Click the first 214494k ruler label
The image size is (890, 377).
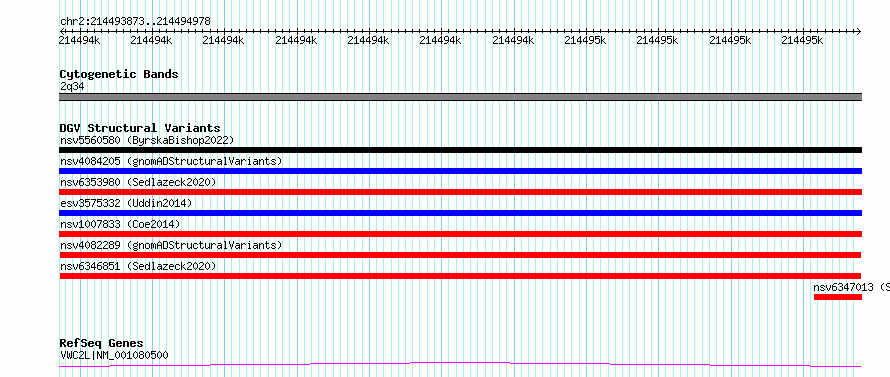80,40
